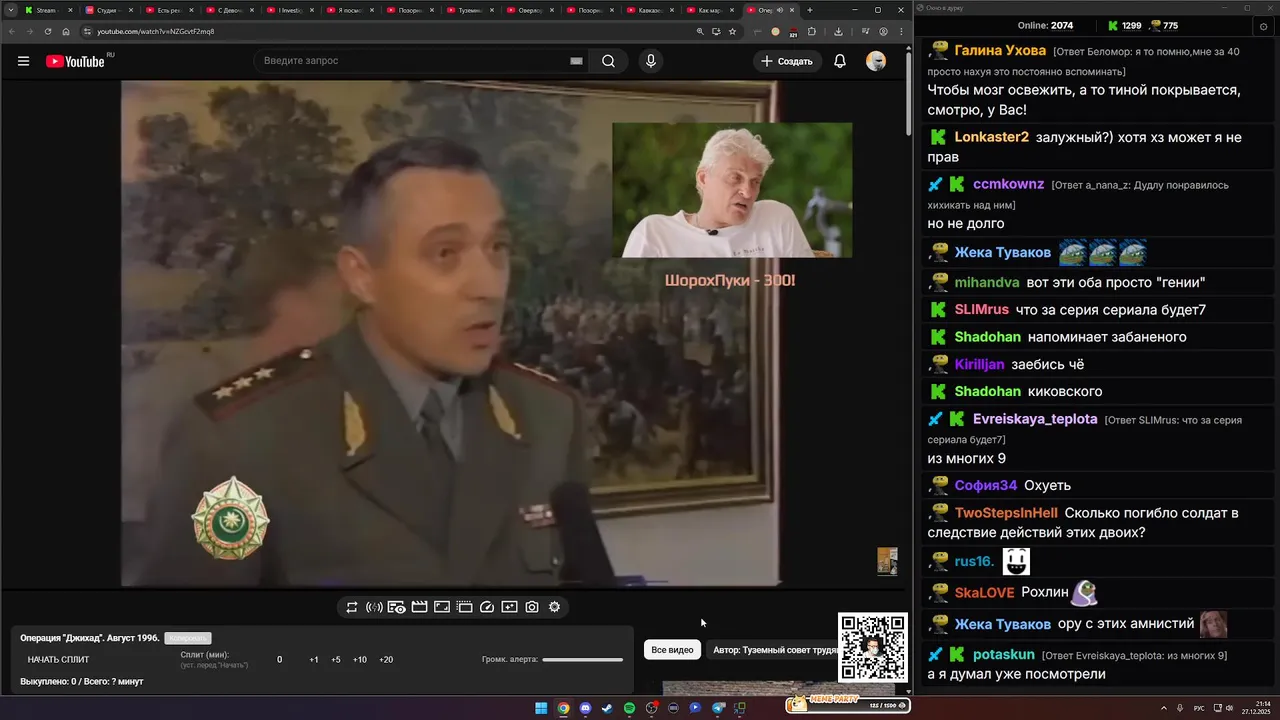Click the dashed-frame cinema mode icon

click(x=464, y=607)
